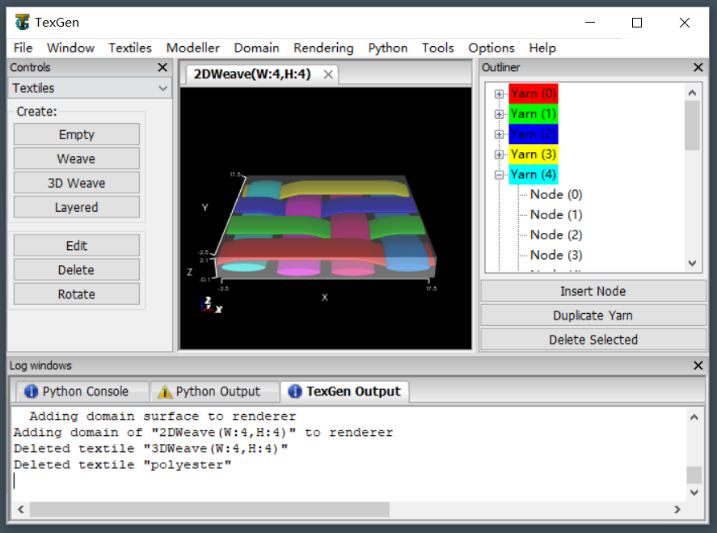Switch to the Python Output tab
Image resolution: width=717 pixels, height=533 pixels.
pyautogui.click(x=208, y=391)
